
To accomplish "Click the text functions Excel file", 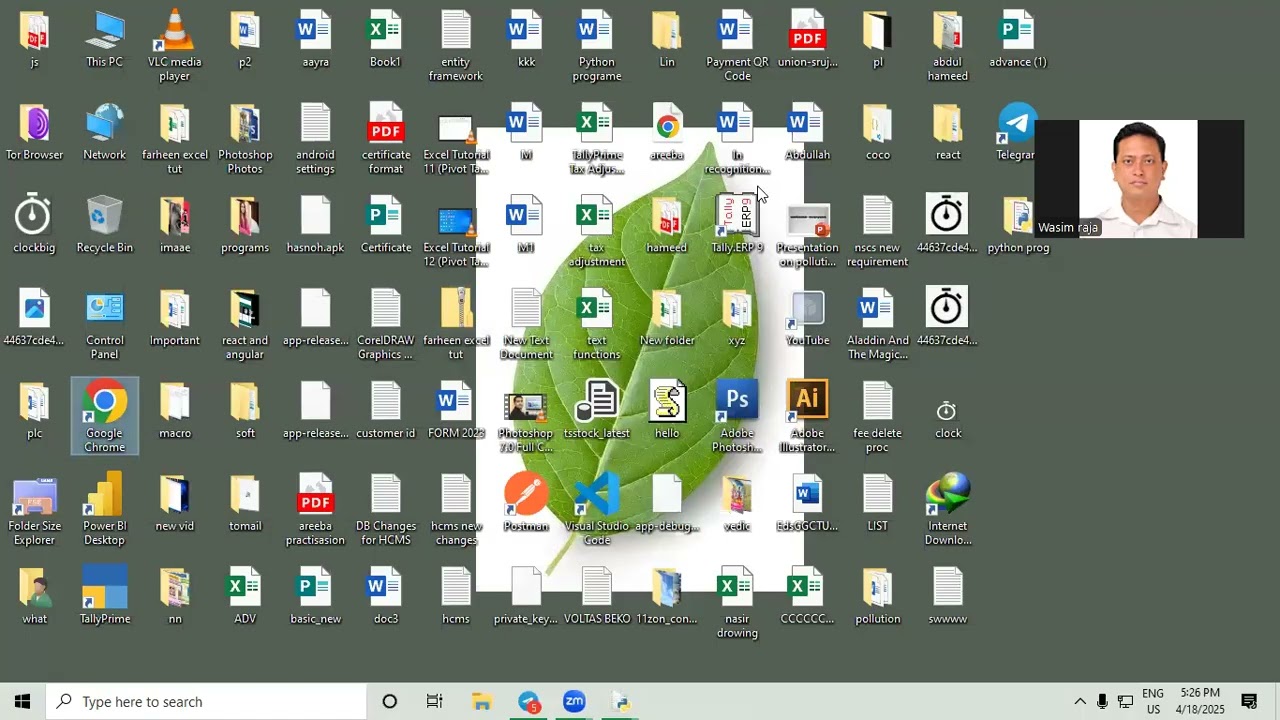I will click(597, 325).
